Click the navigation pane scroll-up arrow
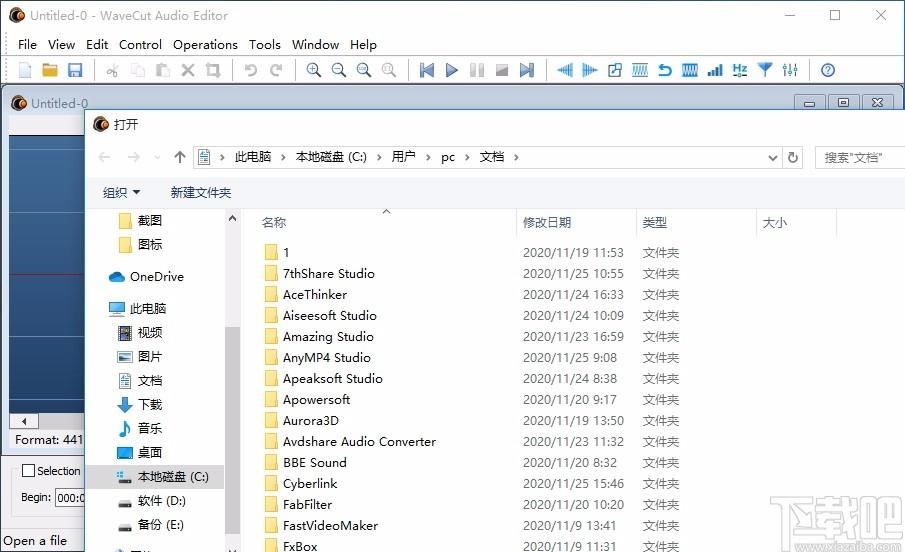Image resolution: width=905 pixels, height=552 pixels. click(x=232, y=218)
